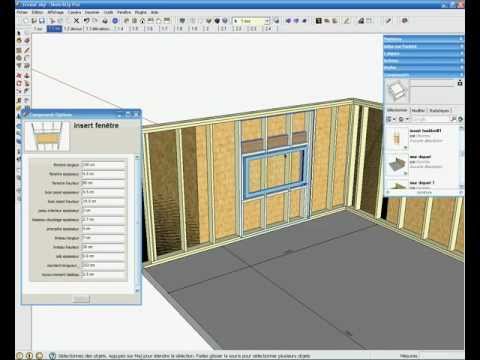480x360 pixels.
Task: Pick the Circle drawing tool
Action: [x=19, y=58]
